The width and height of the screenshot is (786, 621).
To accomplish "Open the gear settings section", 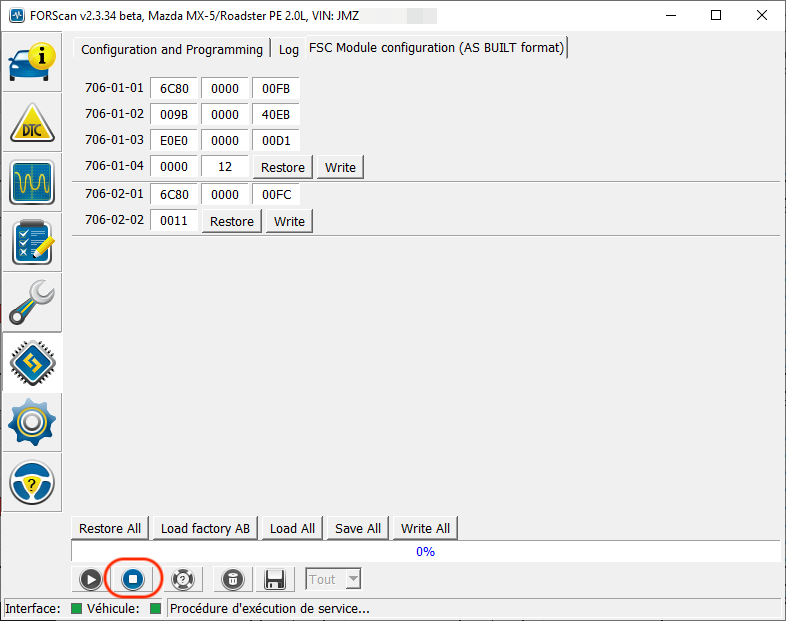I will [x=32, y=423].
